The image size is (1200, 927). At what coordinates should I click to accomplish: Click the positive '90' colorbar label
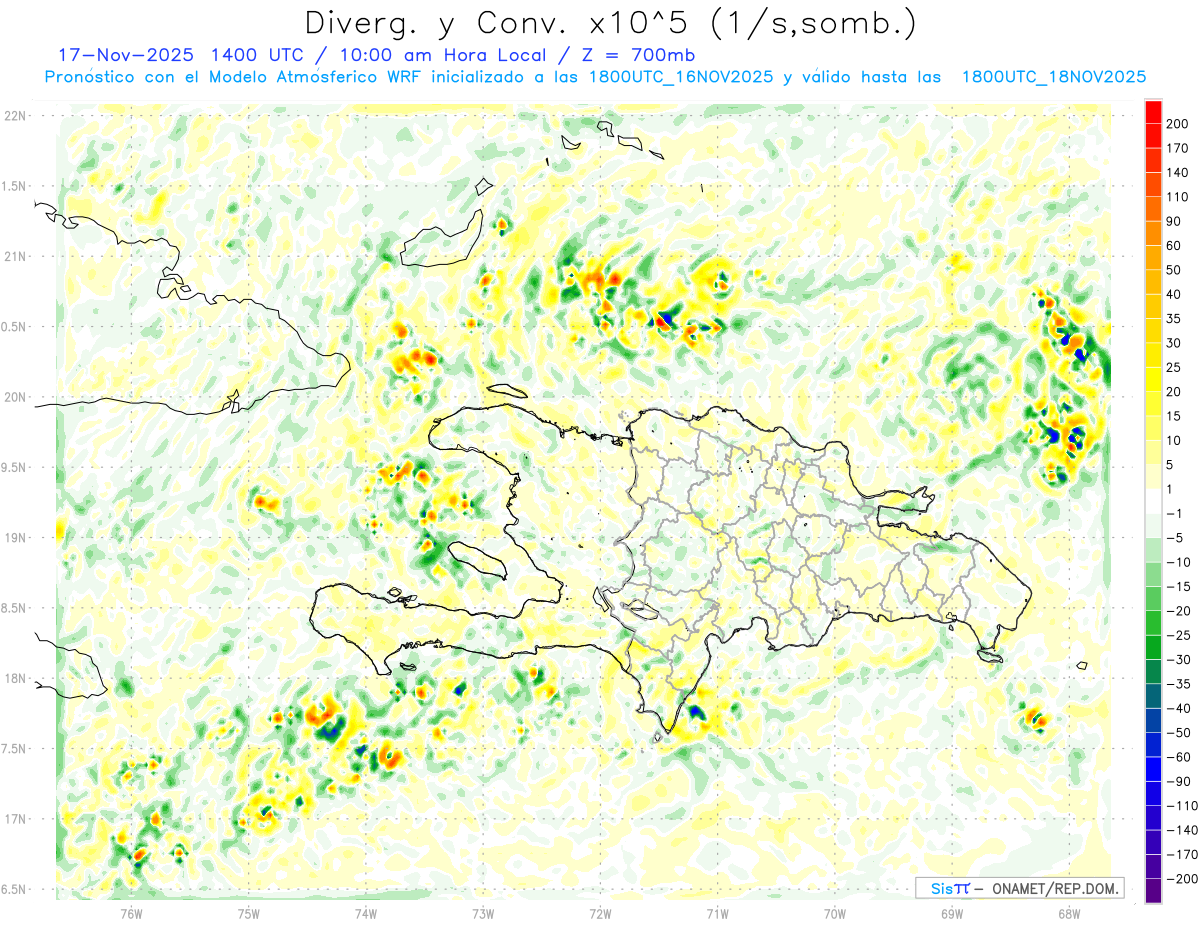click(x=1174, y=221)
